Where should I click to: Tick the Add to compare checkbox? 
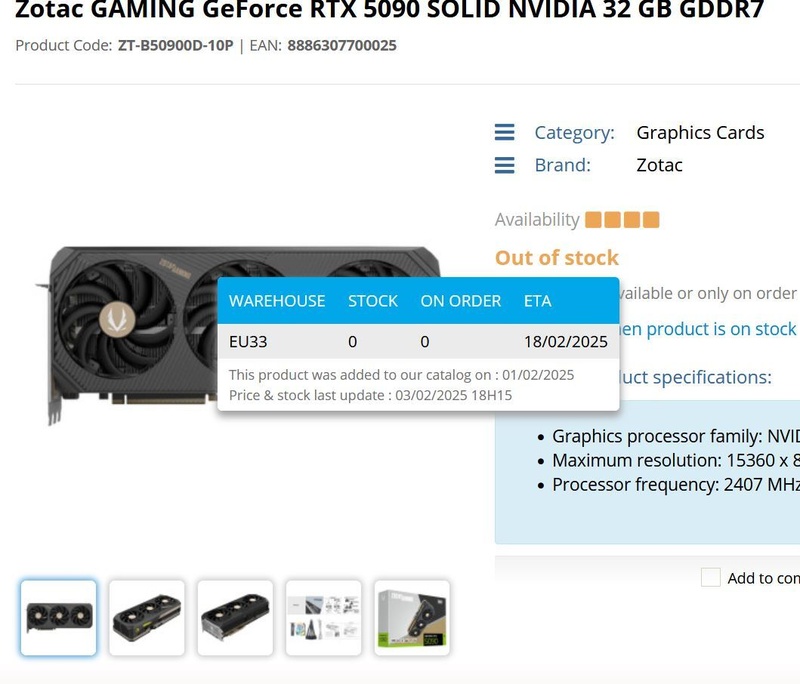tap(710, 578)
